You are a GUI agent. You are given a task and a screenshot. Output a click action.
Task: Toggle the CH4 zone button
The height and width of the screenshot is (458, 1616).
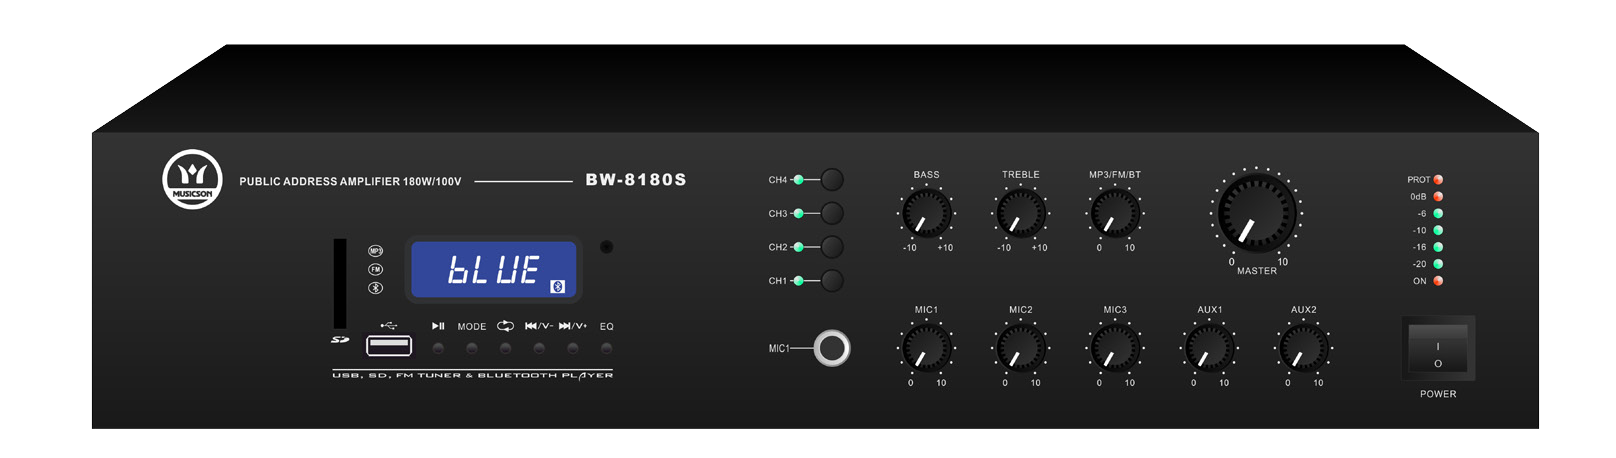pyautogui.click(x=832, y=180)
